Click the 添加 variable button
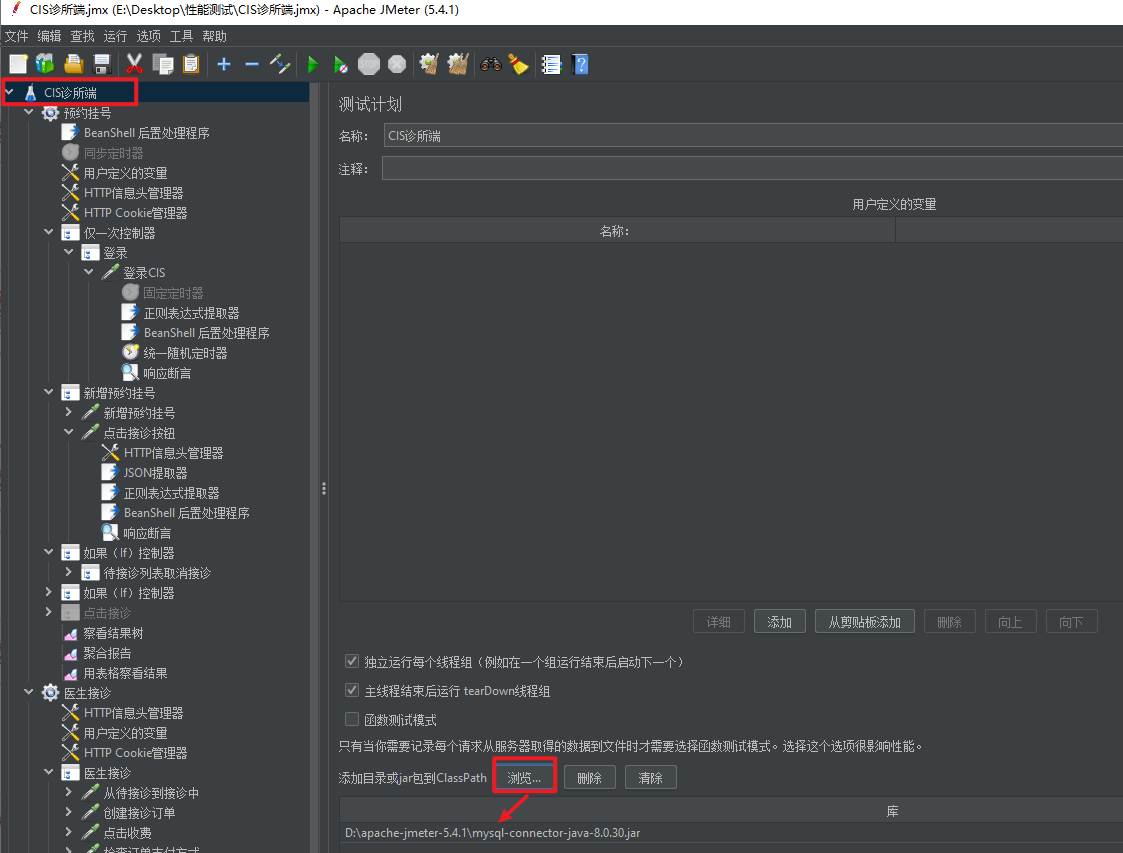The width and height of the screenshot is (1123, 853). pyautogui.click(x=779, y=622)
